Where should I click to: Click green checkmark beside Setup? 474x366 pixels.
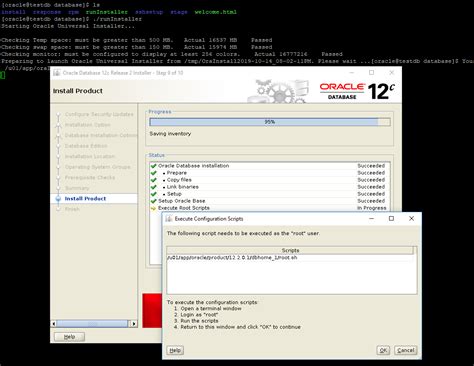(154, 194)
